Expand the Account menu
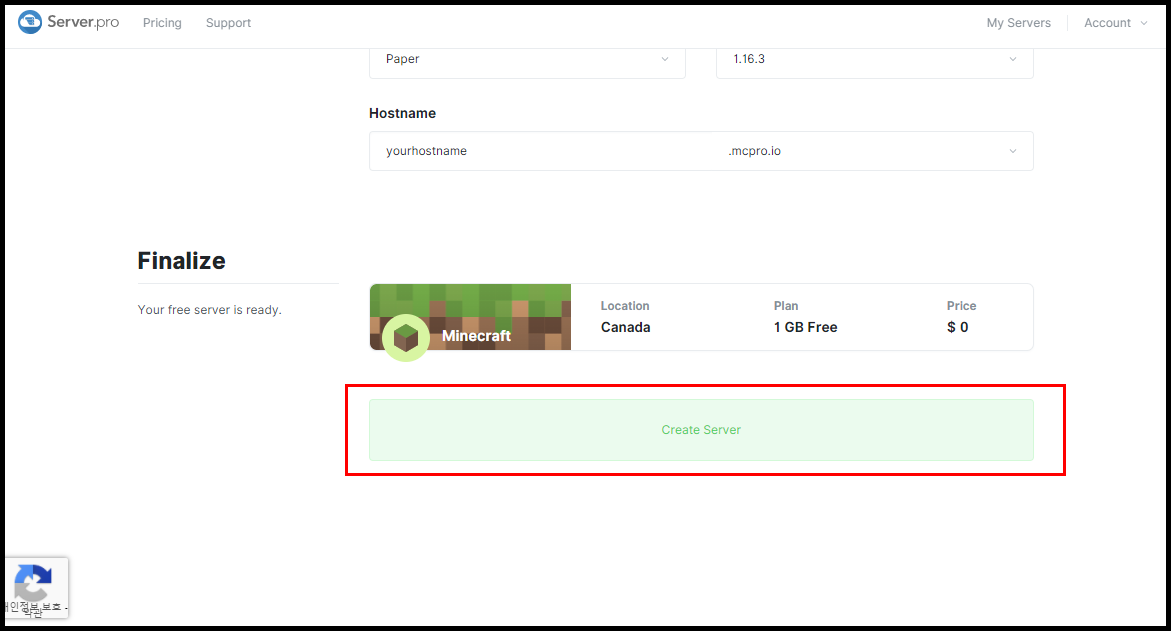This screenshot has width=1171, height=631. (1115, 23)
